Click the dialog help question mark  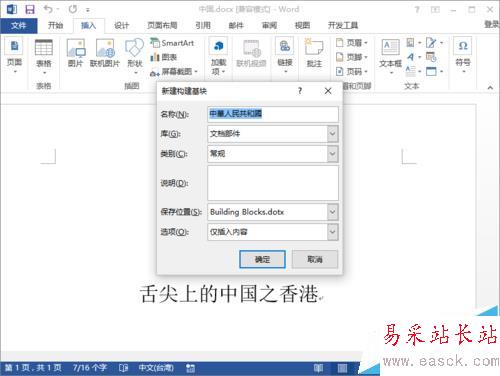point(300,91)
